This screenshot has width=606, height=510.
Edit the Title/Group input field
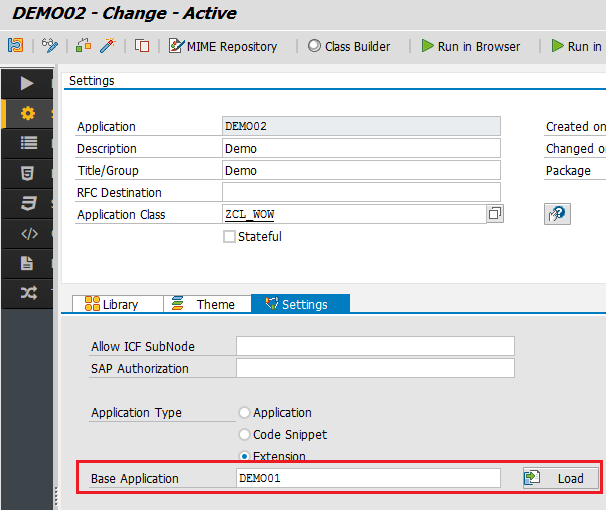[361, 170]
